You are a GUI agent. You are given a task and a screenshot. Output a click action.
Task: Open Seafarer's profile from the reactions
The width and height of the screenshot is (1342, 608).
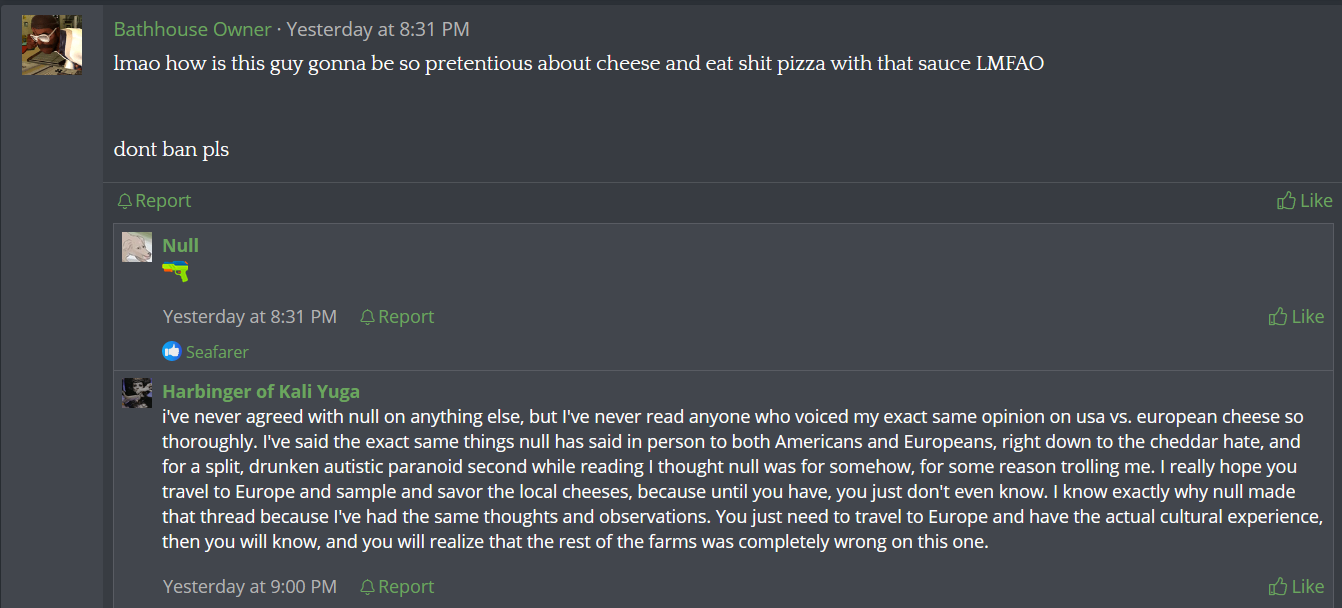[x=217, y=352]
